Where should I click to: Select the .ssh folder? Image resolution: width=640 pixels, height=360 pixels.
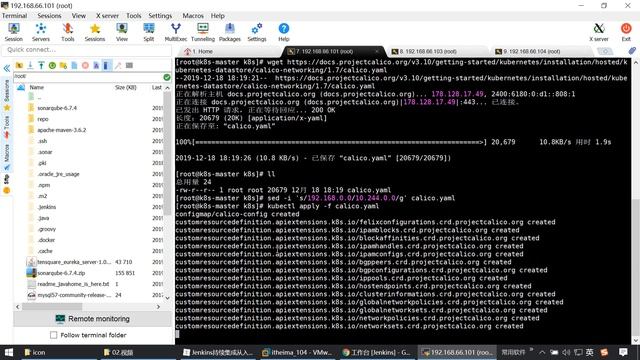(x=42, y=141)
